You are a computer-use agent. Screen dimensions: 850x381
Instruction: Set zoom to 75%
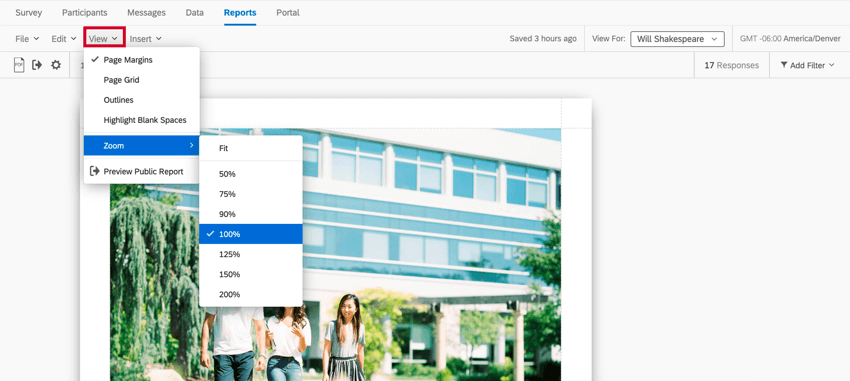[x=250, y=194]
